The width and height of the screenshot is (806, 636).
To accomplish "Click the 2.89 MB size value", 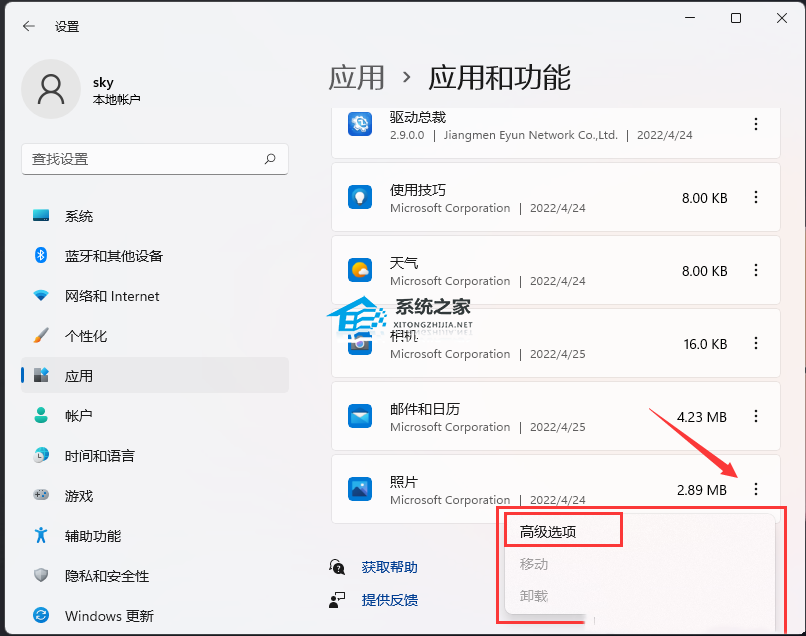I will (702, 490).
